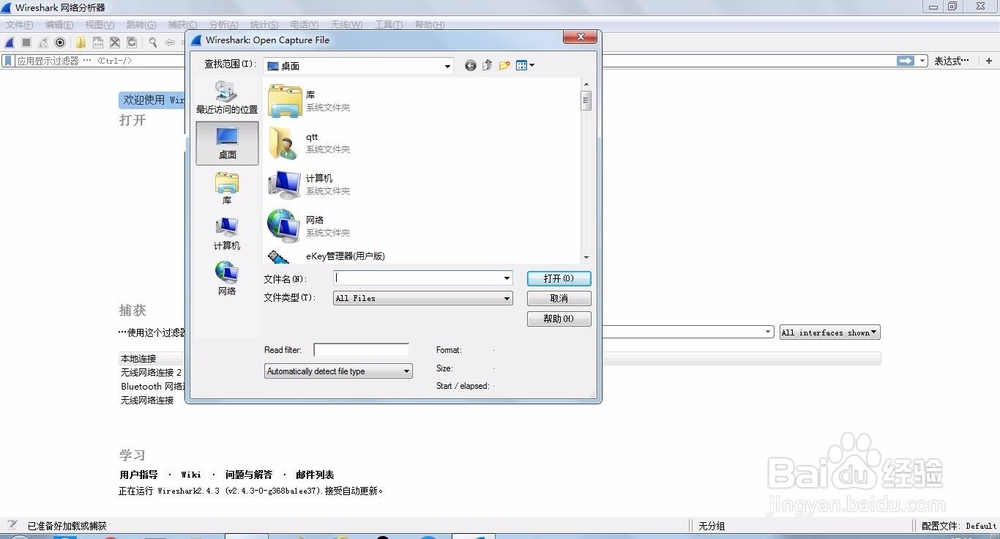
Task: Close the Open Capture File dialog
Action: point(580,37)
